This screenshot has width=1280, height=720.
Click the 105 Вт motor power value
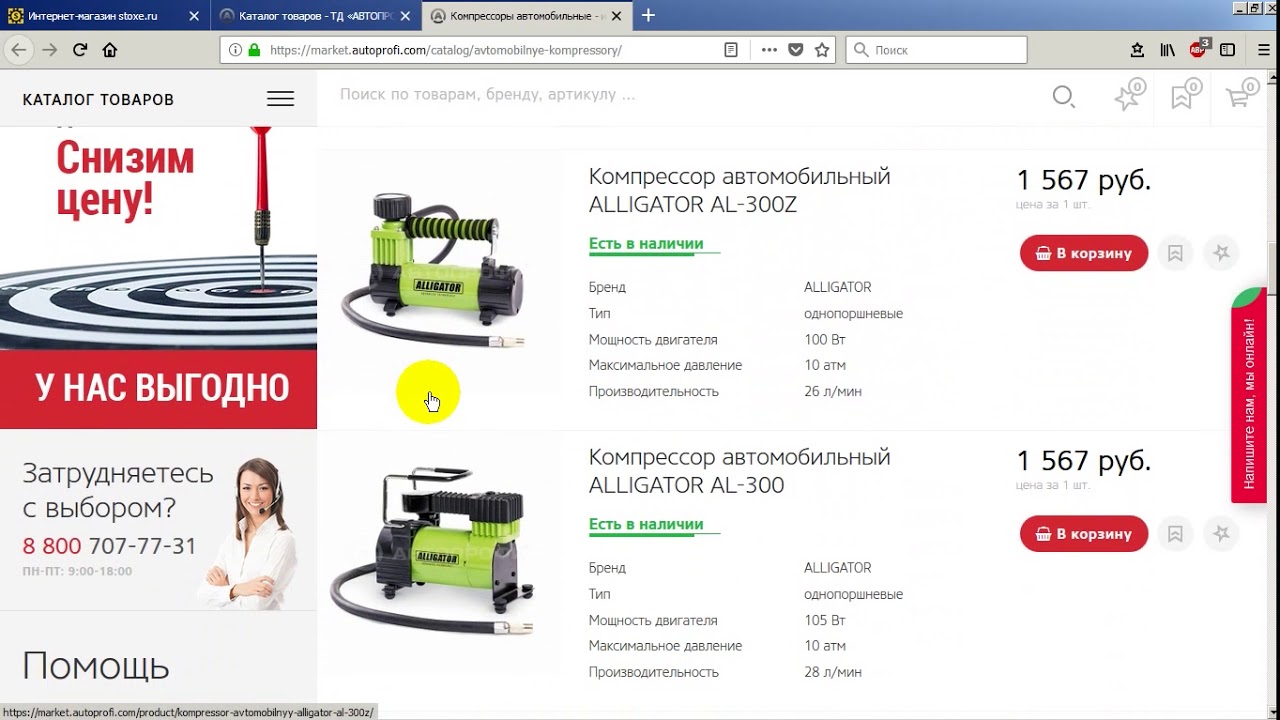point(825,621)
